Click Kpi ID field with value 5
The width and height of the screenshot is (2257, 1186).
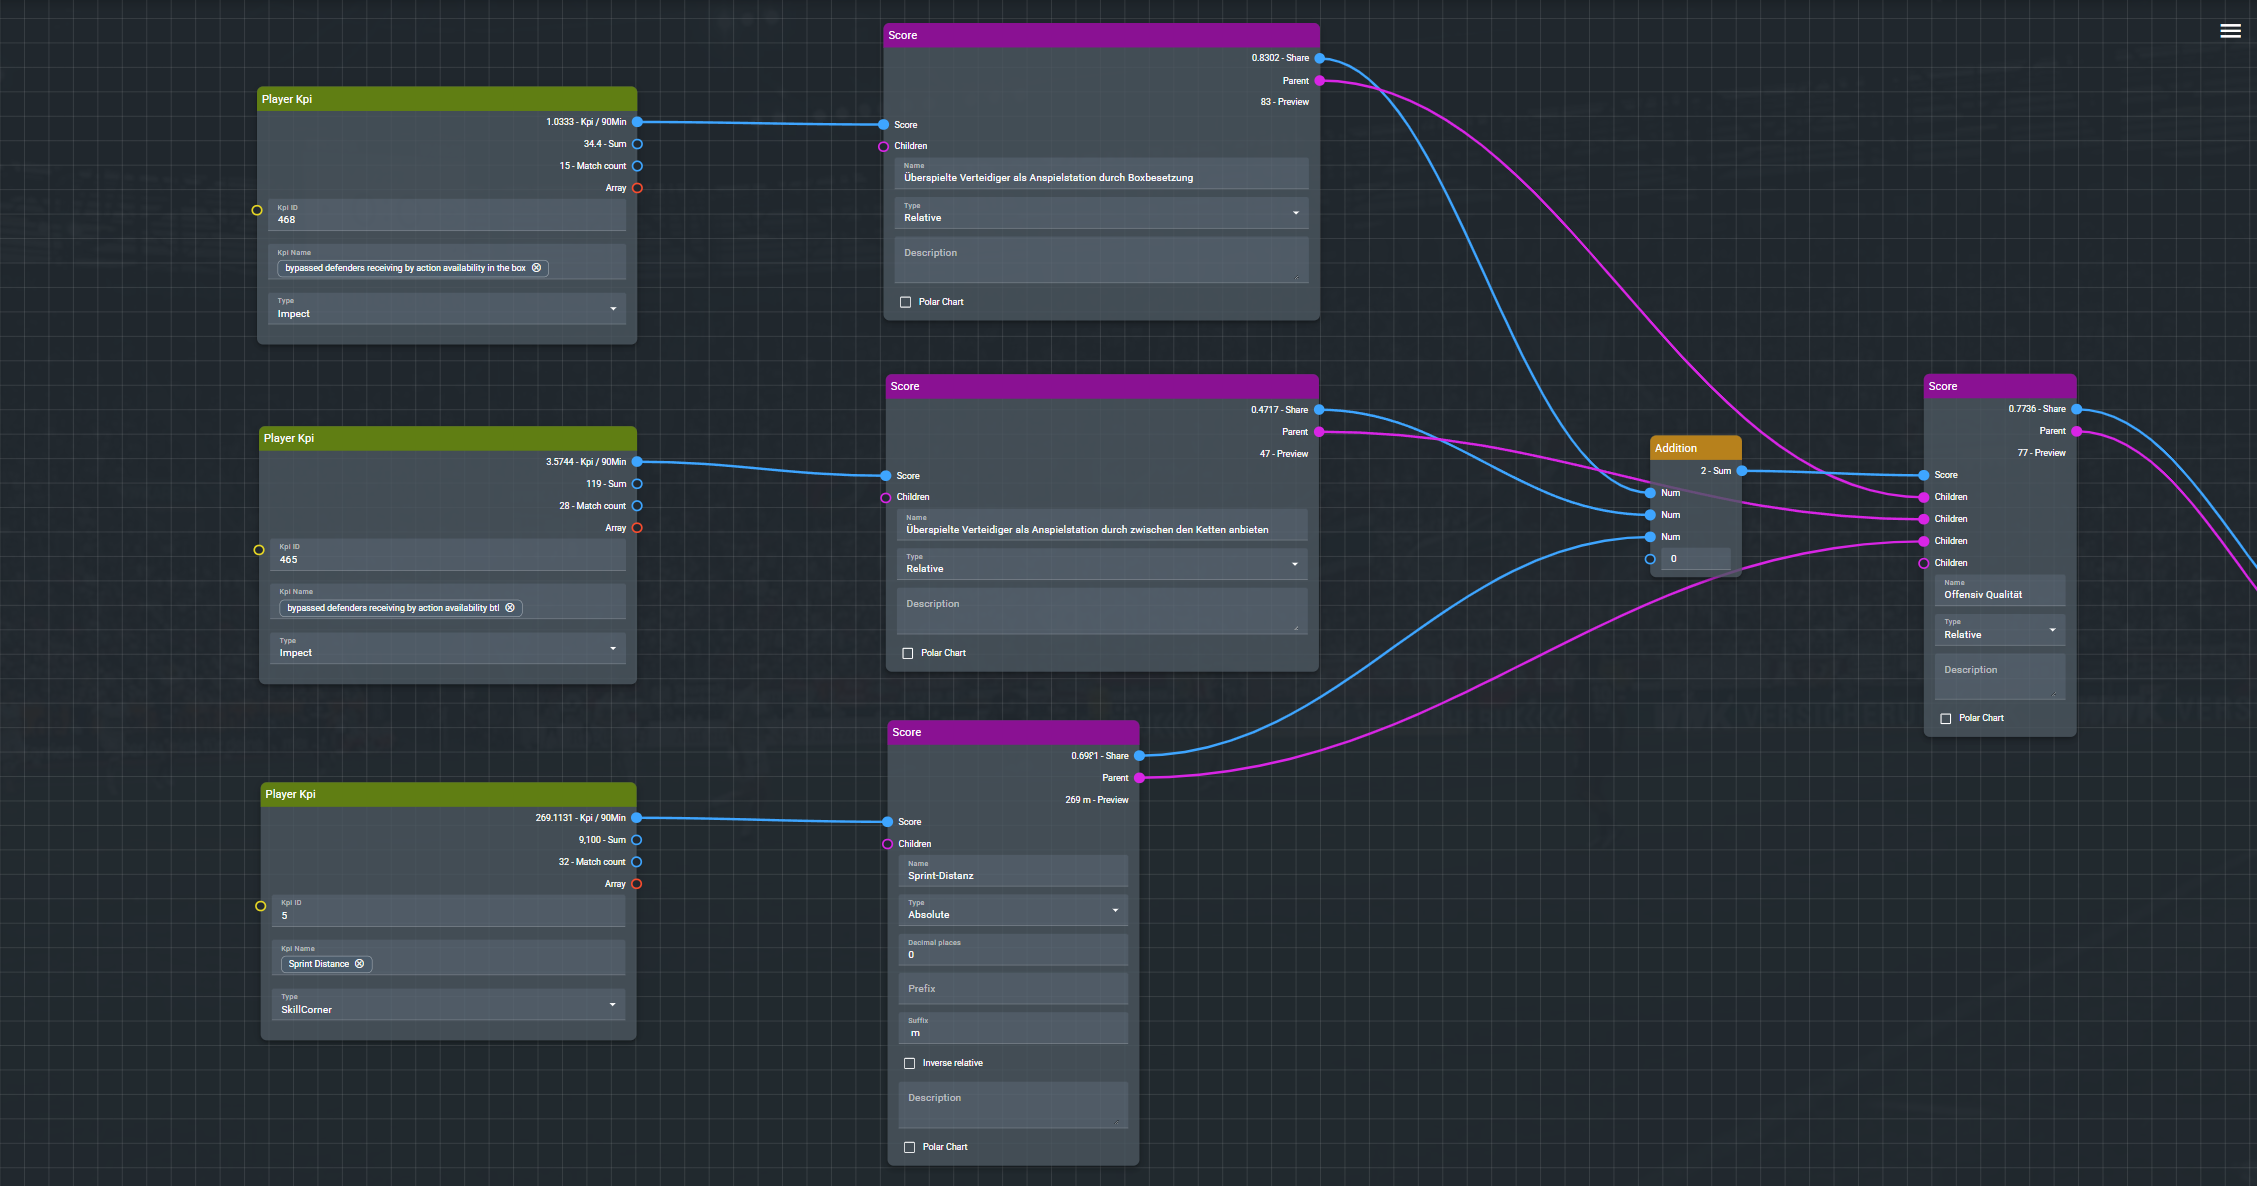tap(448, 911)
